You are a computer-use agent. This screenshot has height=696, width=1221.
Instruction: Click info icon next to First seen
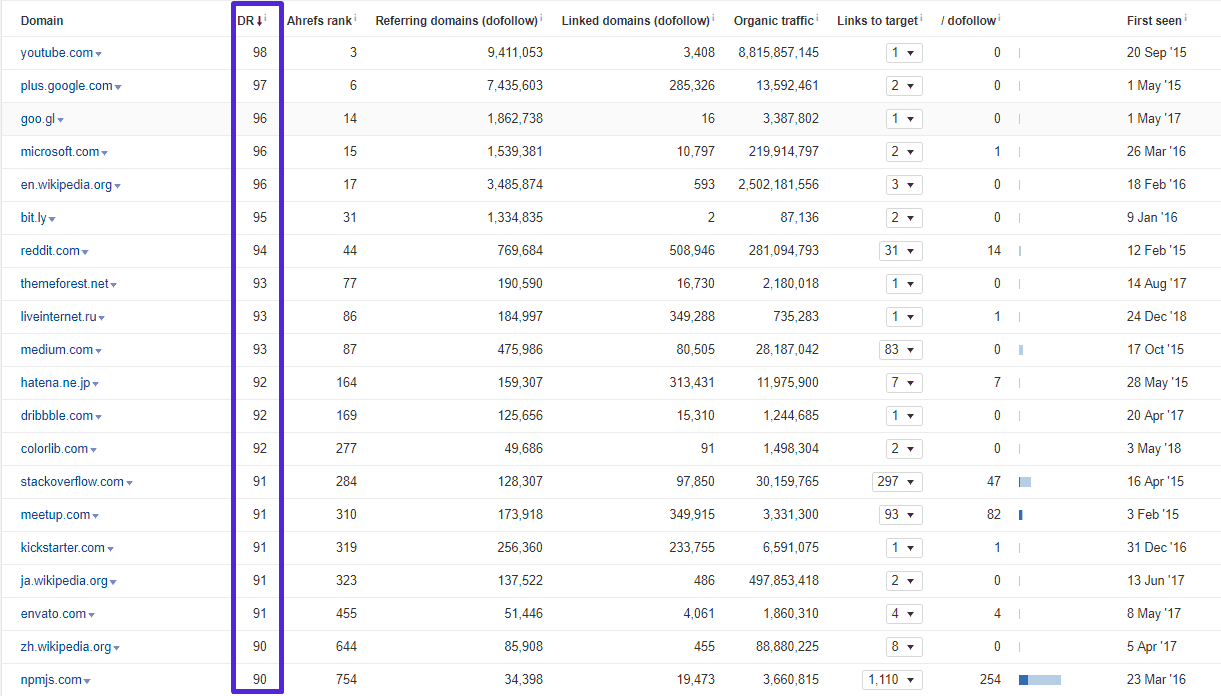click(1187, 17)
